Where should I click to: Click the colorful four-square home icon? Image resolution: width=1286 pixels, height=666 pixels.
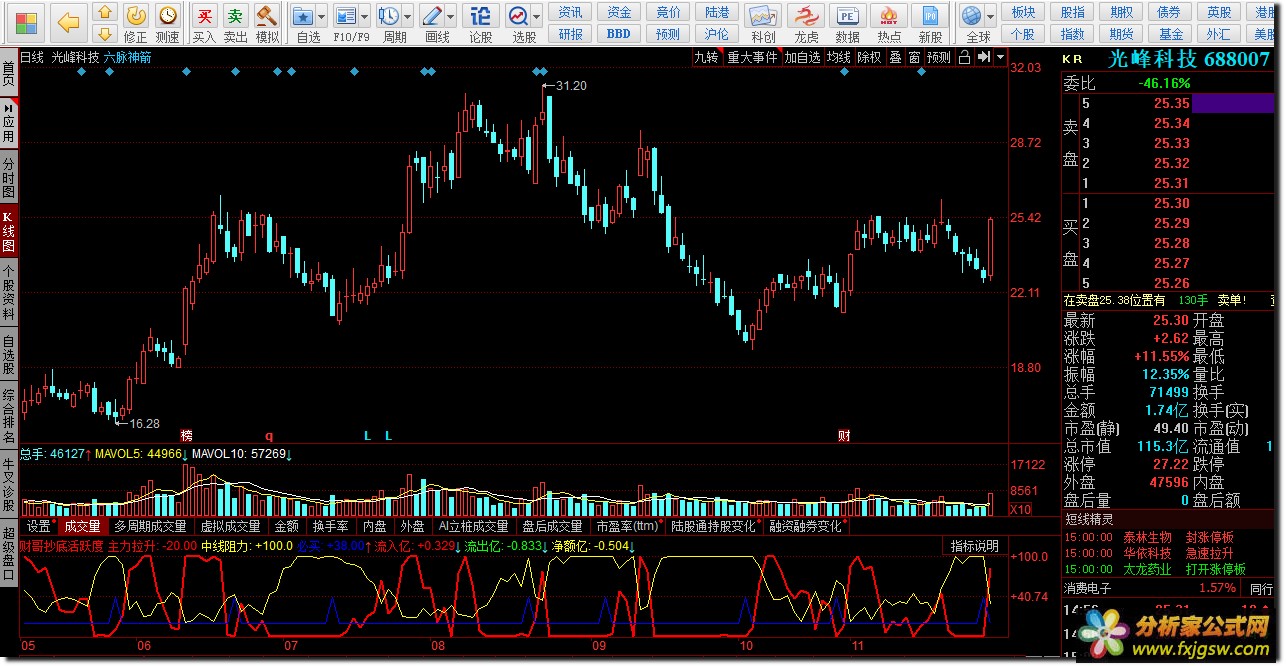(x=28, y=21)
